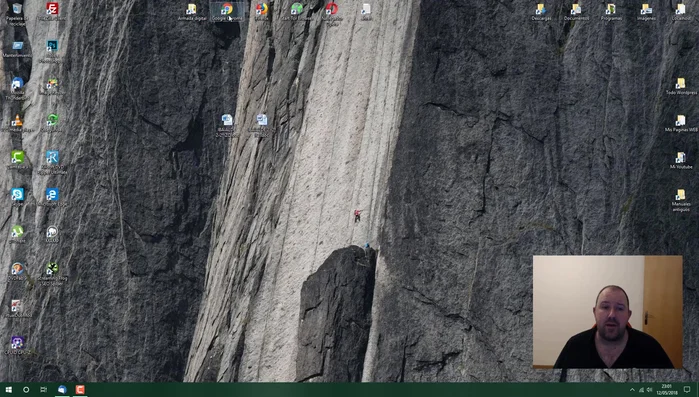Select the Start Tor Browser shortcut
This screenshot has height=397, width=699.
296,12
